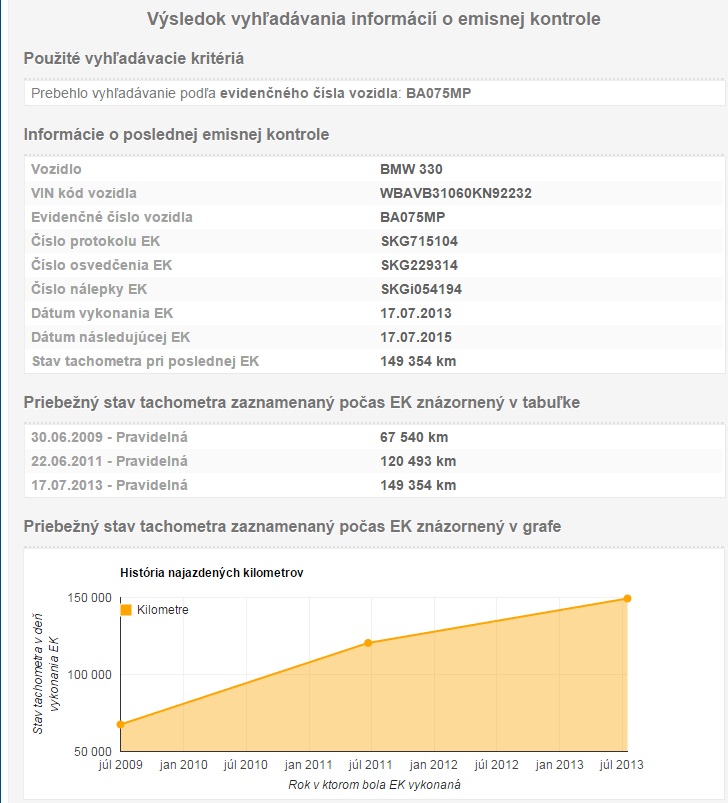Click sticker number SKGi054194

pyautogui.click(x=421, y=289)
